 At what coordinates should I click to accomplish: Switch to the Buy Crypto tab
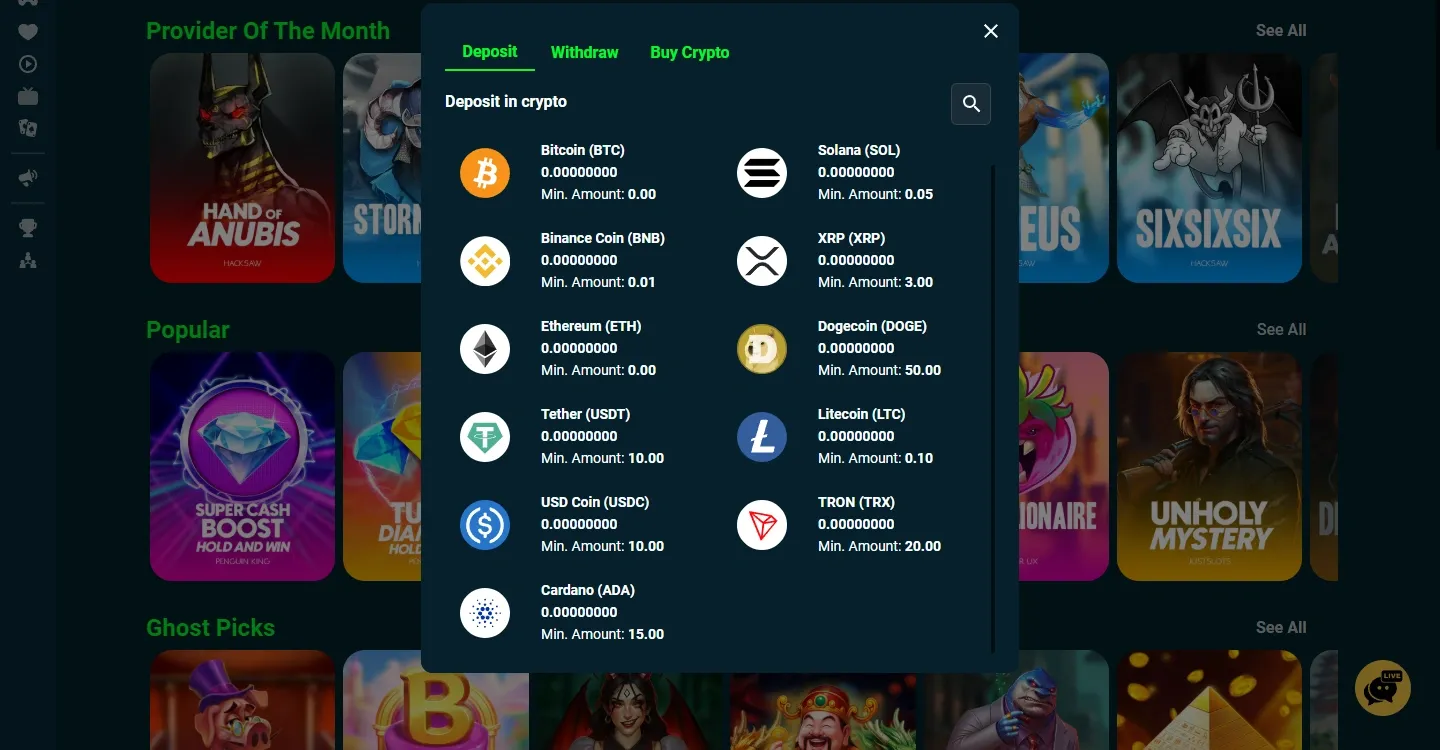click(x=690, y=52)
